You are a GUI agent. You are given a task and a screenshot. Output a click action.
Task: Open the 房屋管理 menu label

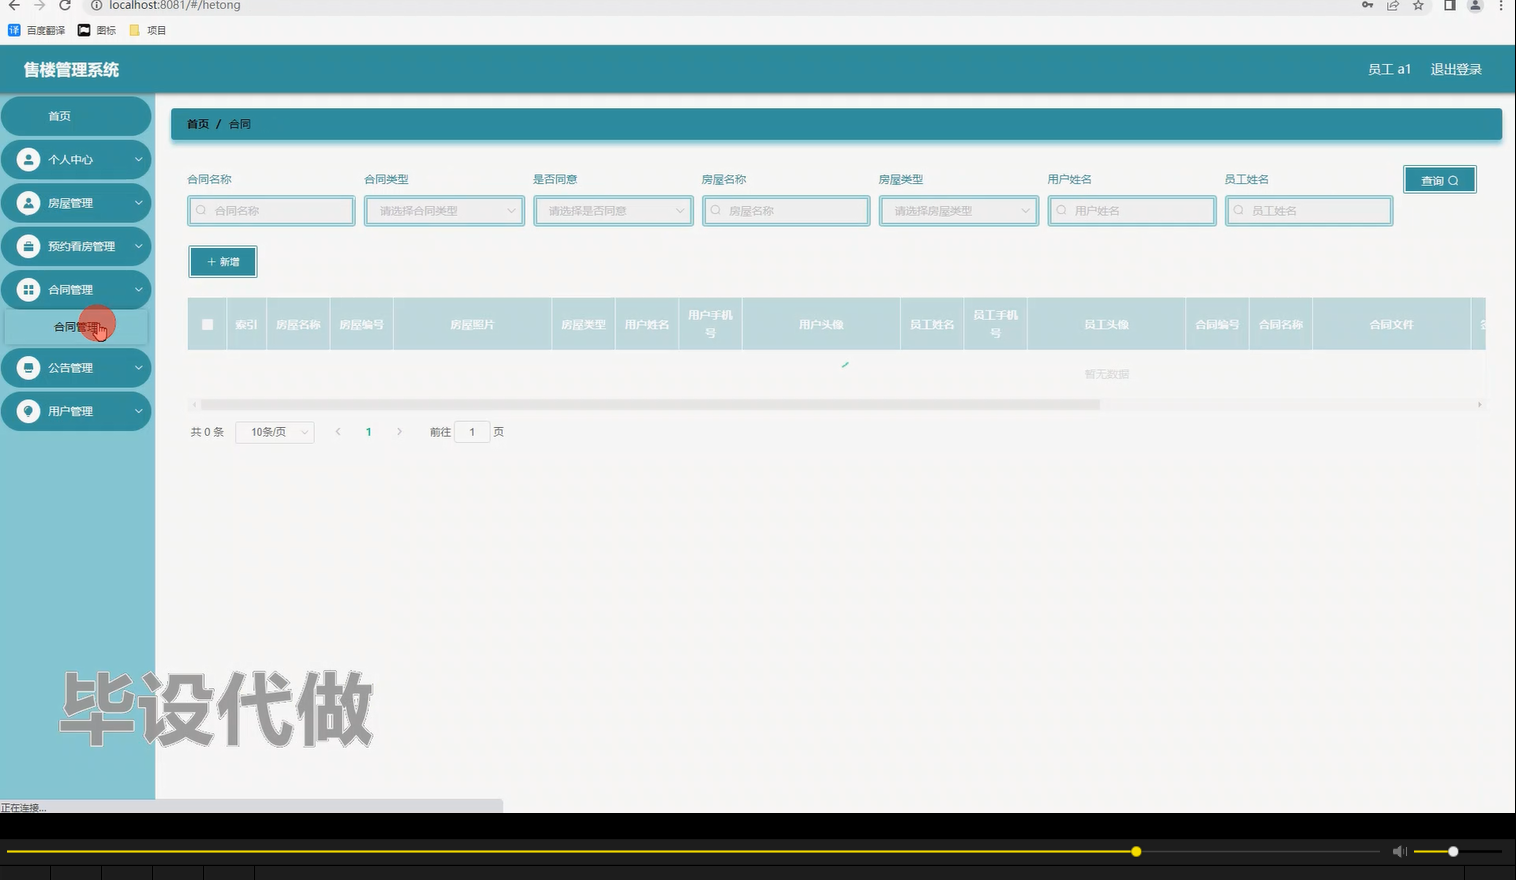click(x=70, y=203)
